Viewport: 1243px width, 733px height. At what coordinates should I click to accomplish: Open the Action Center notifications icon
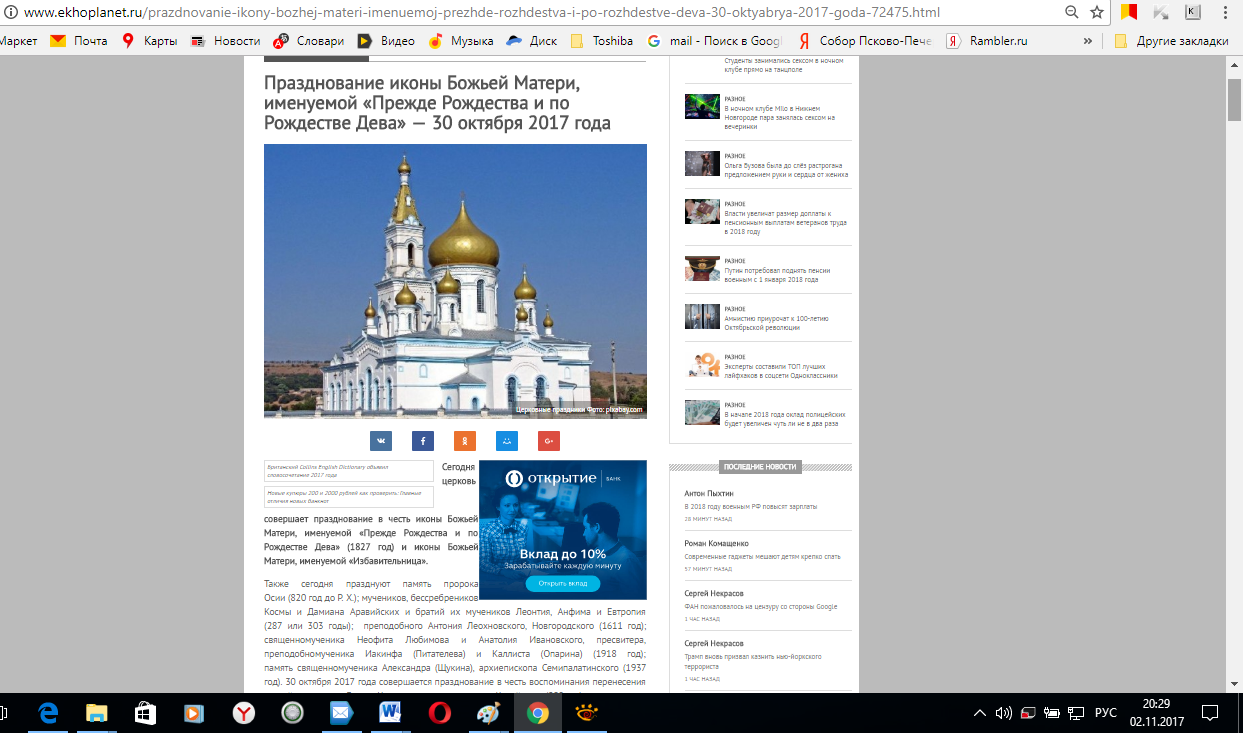point(1209,713)
